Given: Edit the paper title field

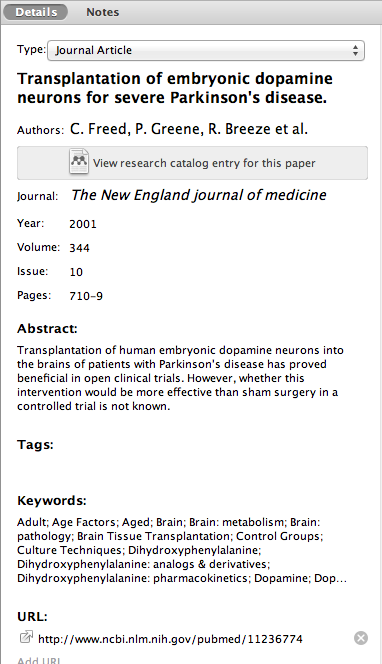Looking at the screenshot, I should coord(175,88).
